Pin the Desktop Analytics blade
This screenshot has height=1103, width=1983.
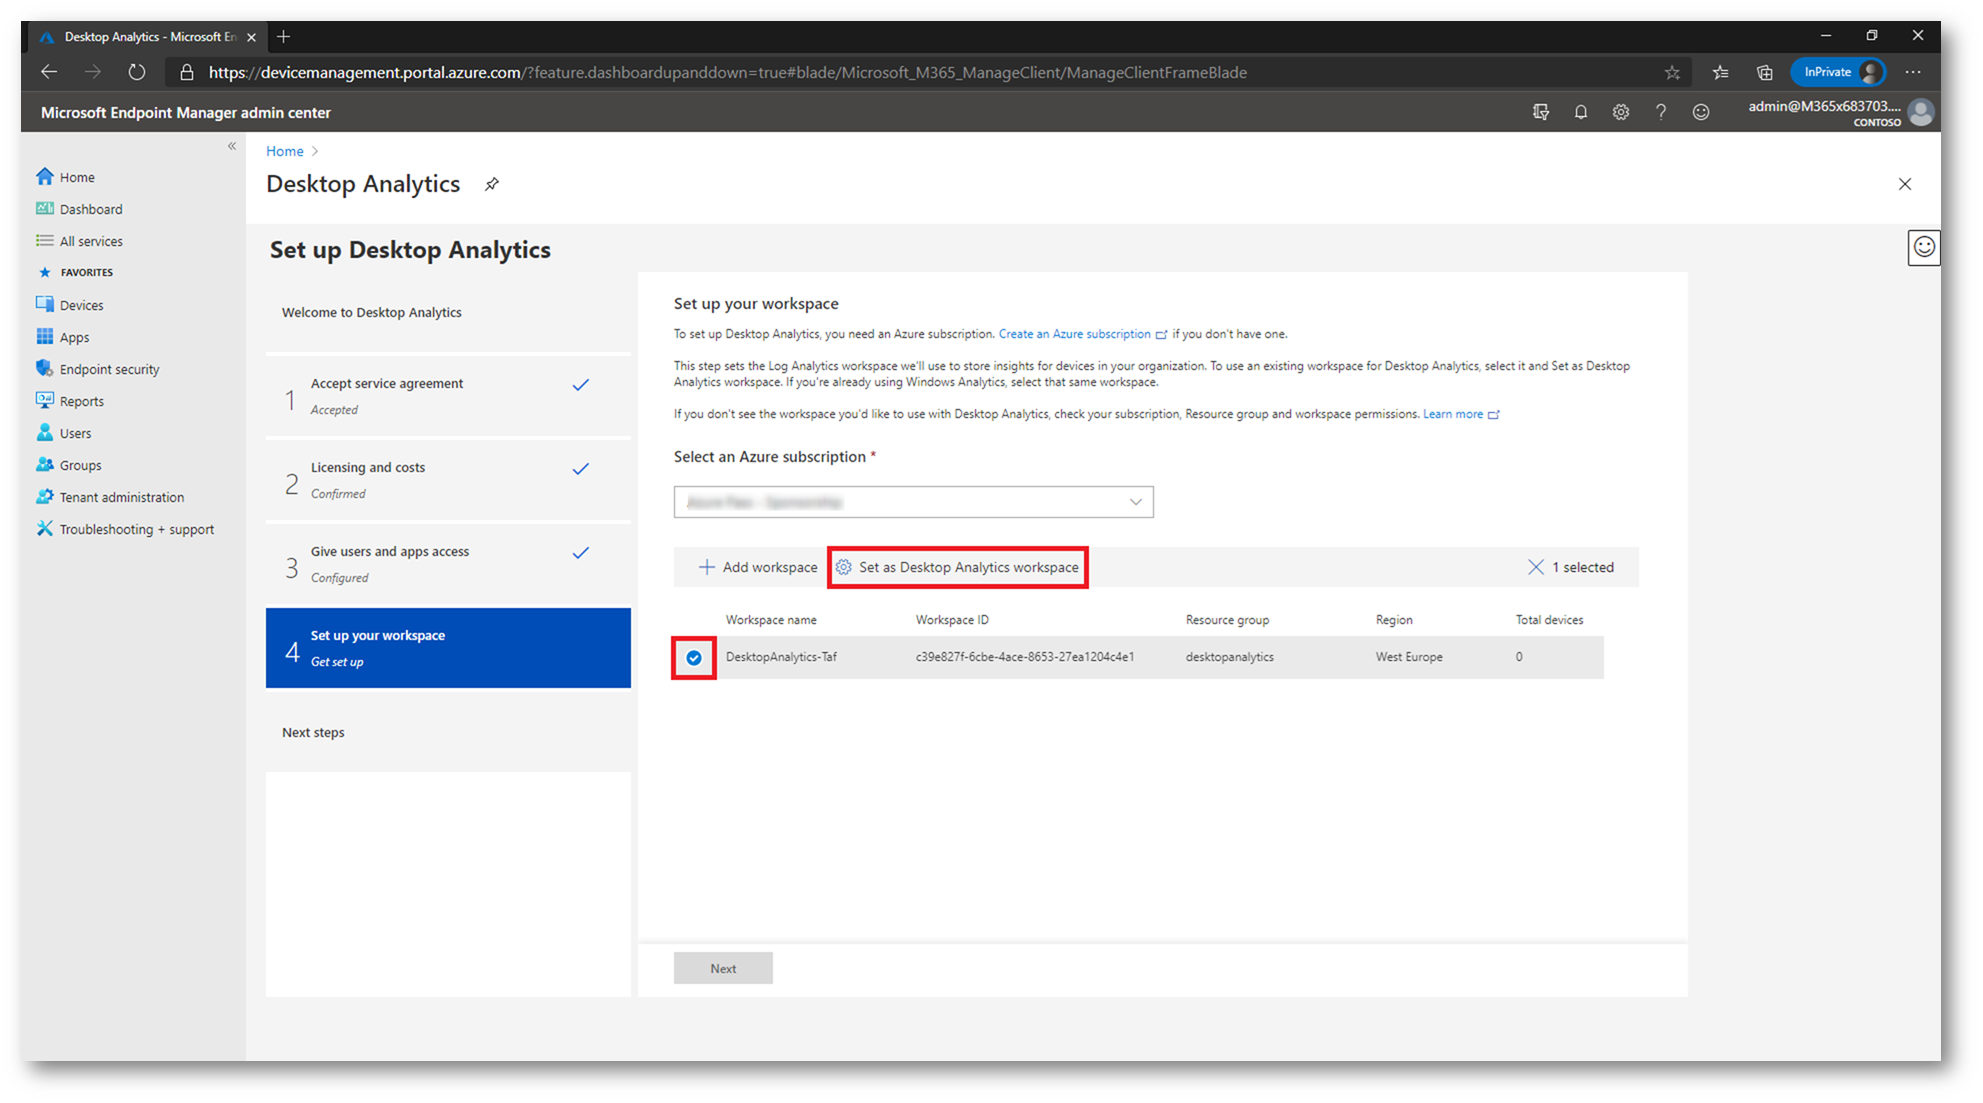click(x=492, y=184)
